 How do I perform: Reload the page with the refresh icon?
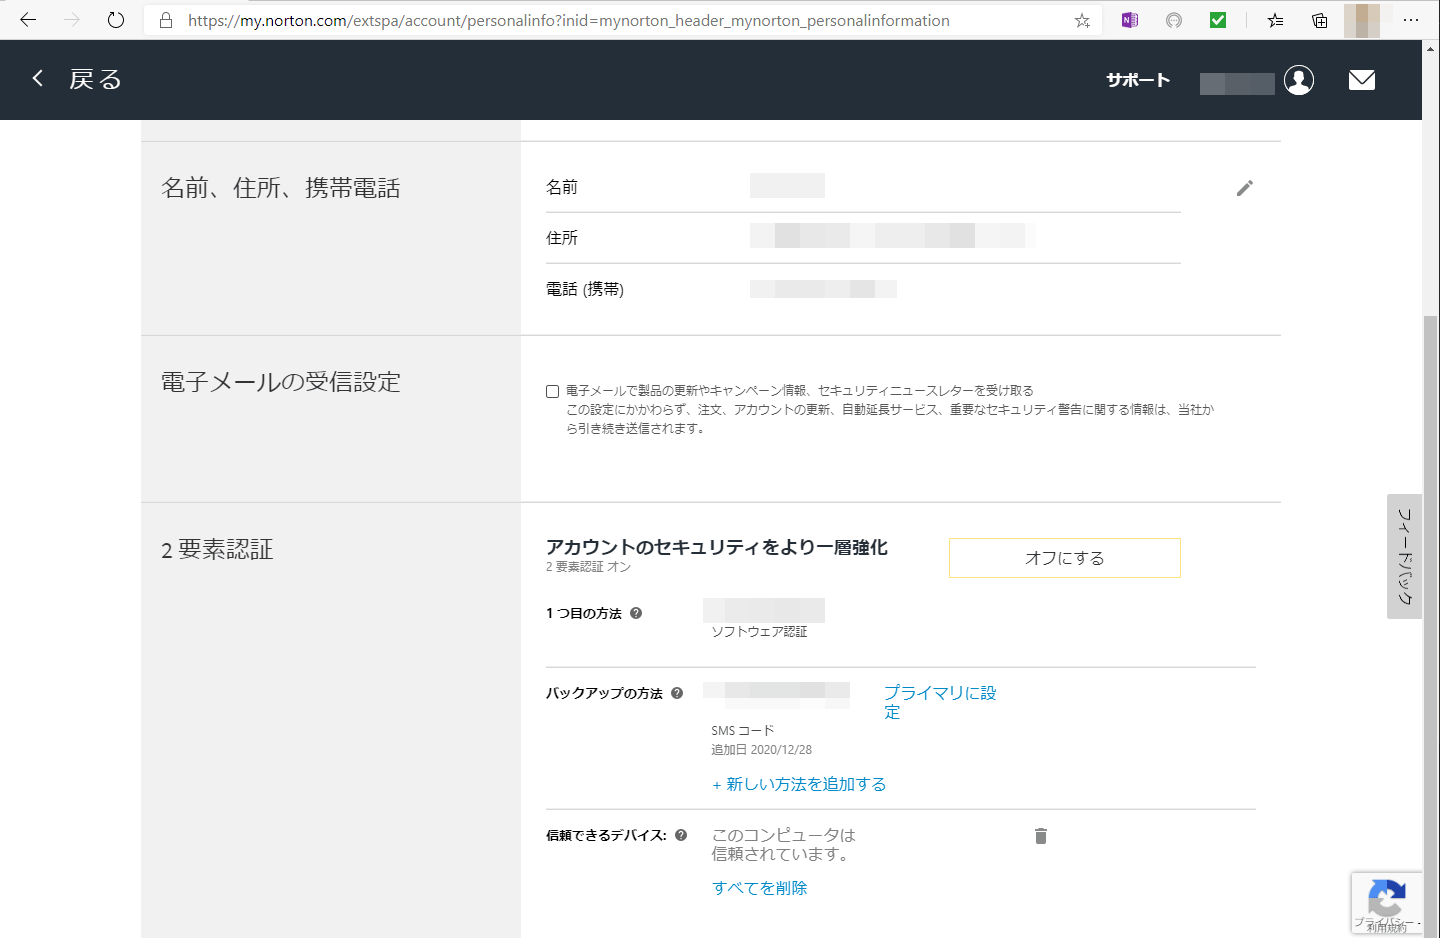pyautogui.click(x=116, y=20)
